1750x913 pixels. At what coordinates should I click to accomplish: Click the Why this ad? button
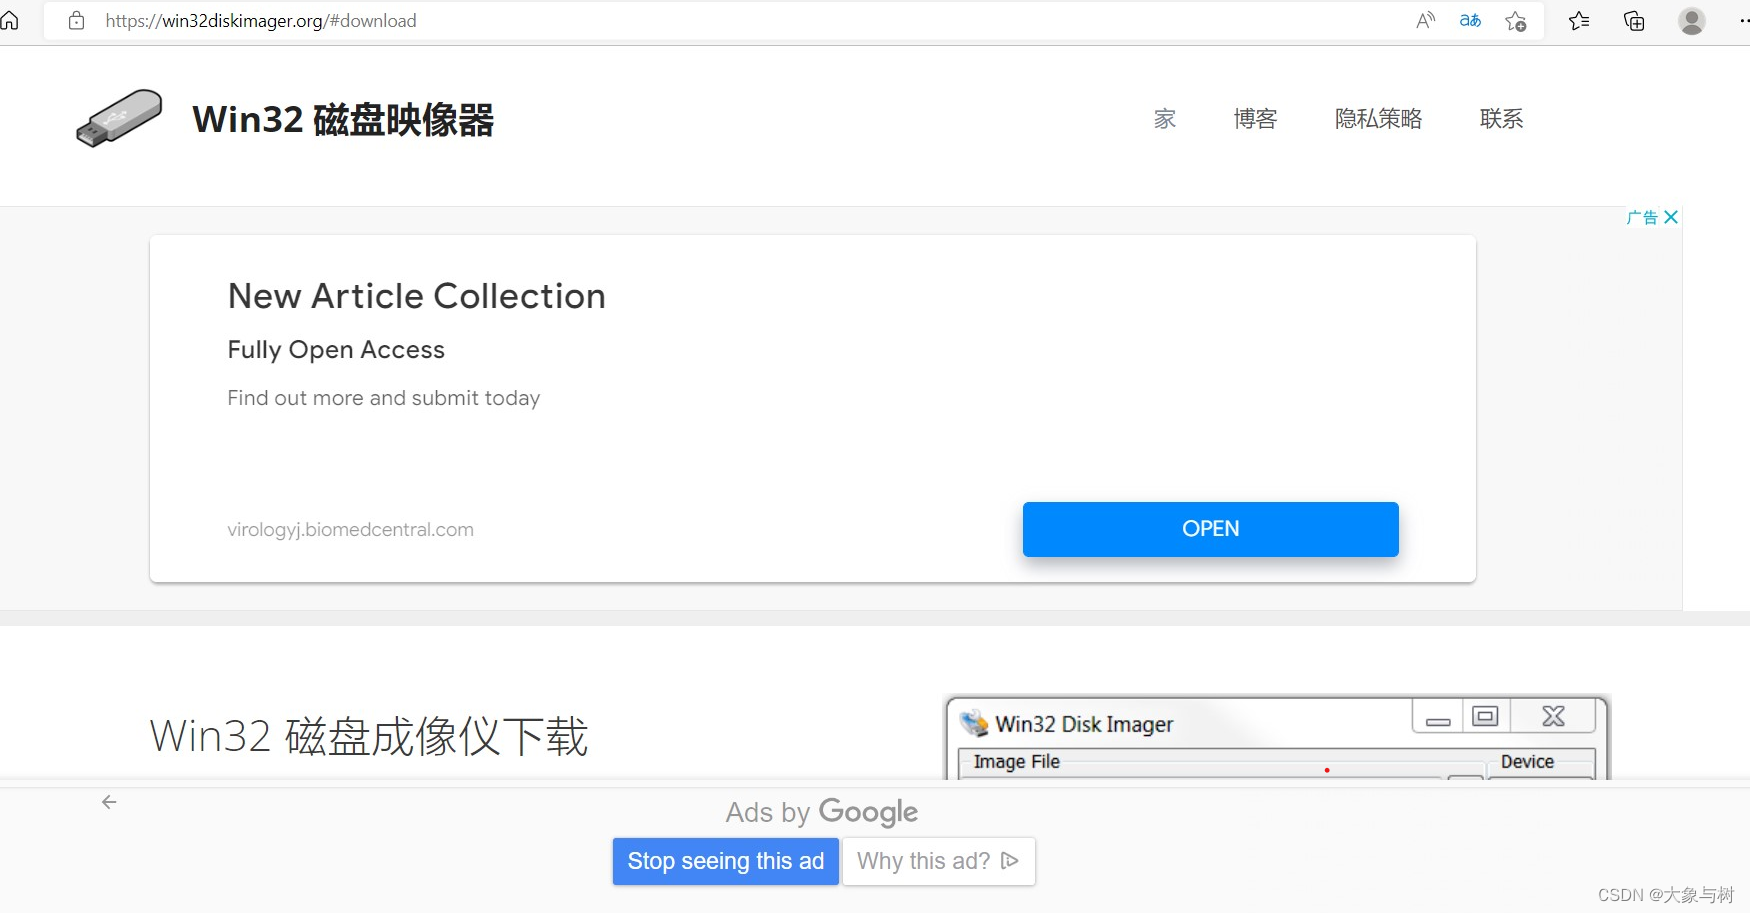point(938,861)
